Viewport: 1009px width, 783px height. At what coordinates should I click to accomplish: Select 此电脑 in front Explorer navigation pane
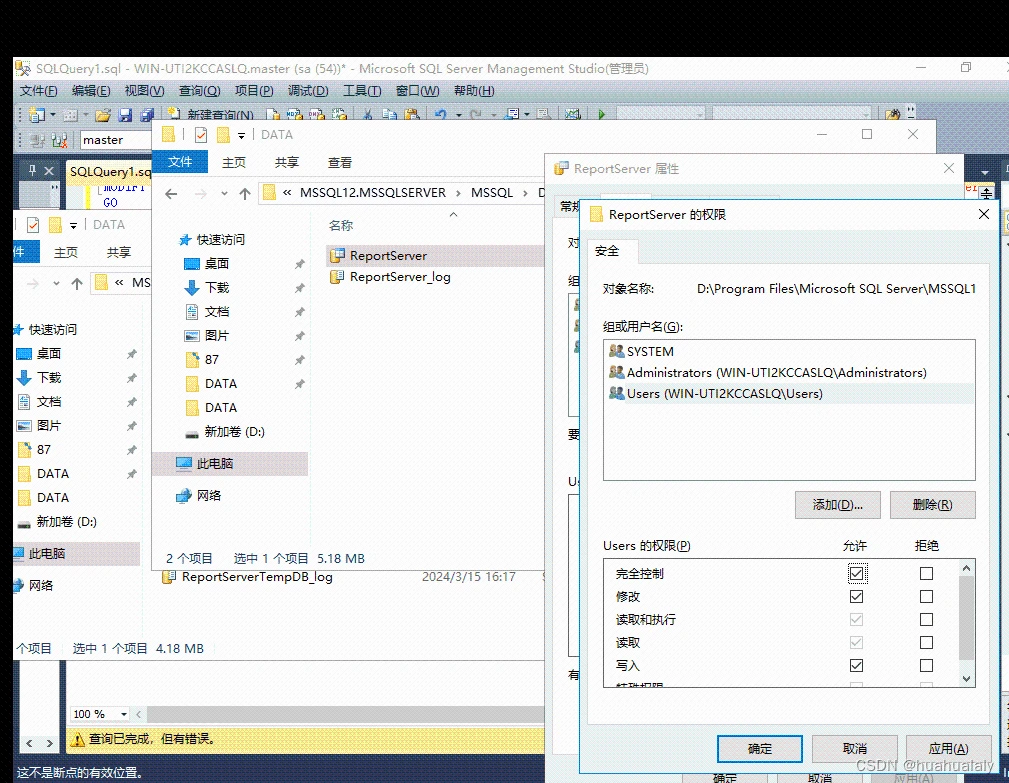click(x=215, y=463)
